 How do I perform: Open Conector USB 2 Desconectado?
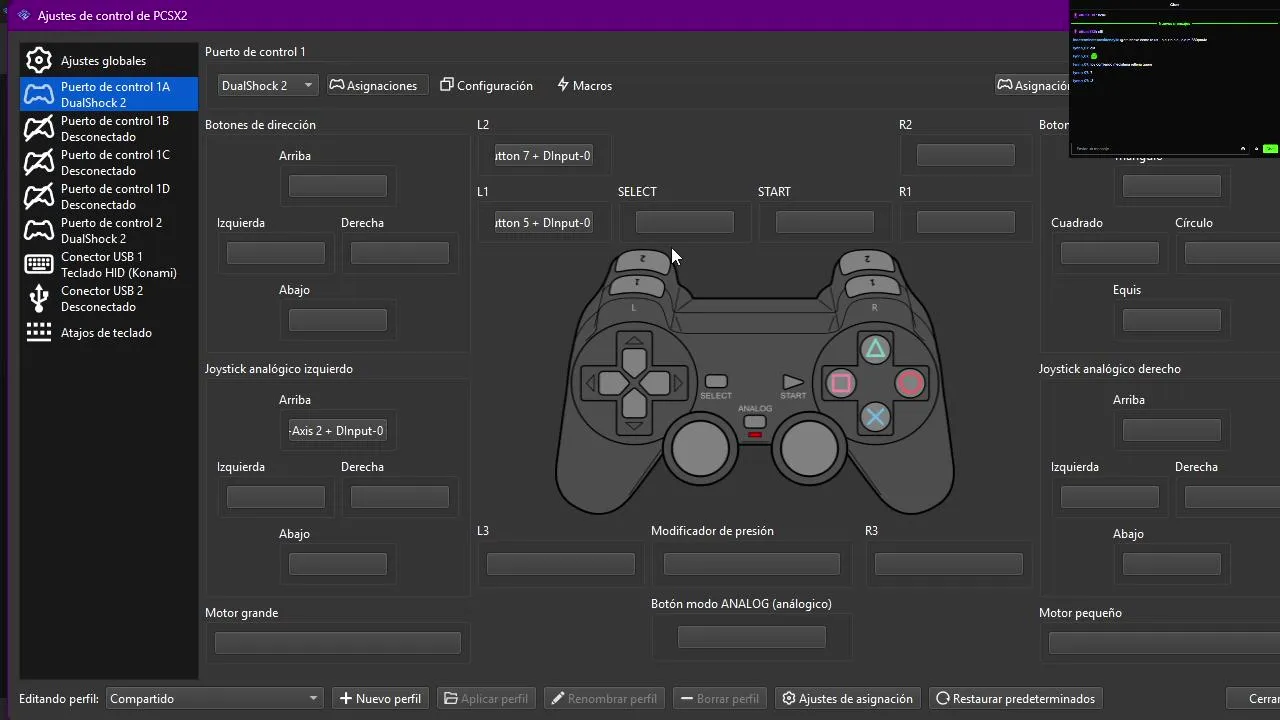pyautogui.click(x=108, y=299)
